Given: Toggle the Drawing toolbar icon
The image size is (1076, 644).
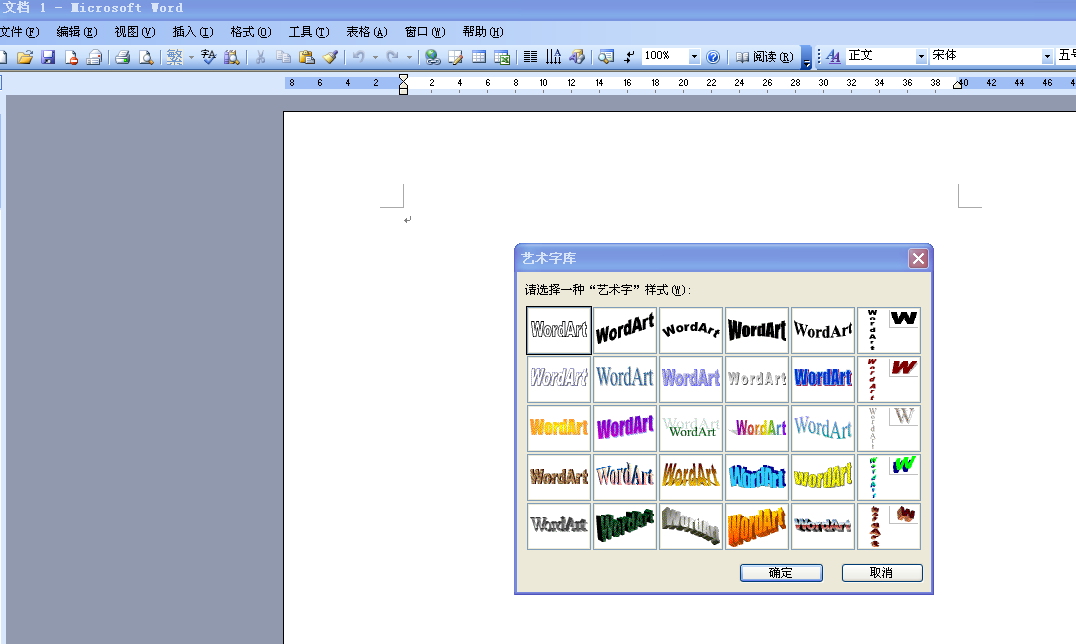Looking at the screenshot, I should [577, 57].
